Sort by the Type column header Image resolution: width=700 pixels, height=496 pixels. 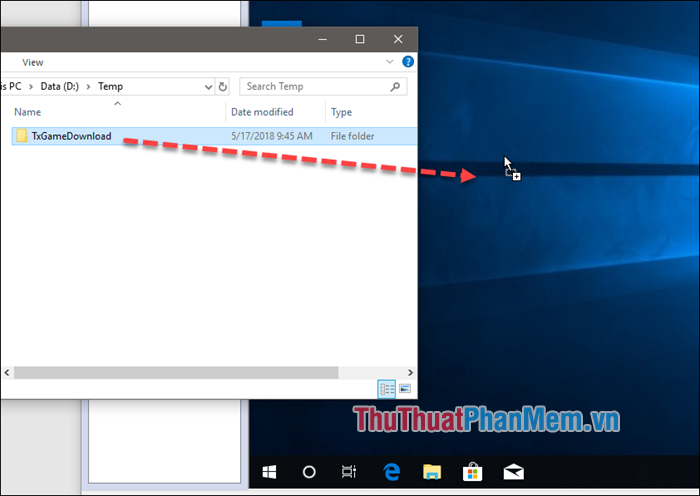coord(341,112)
